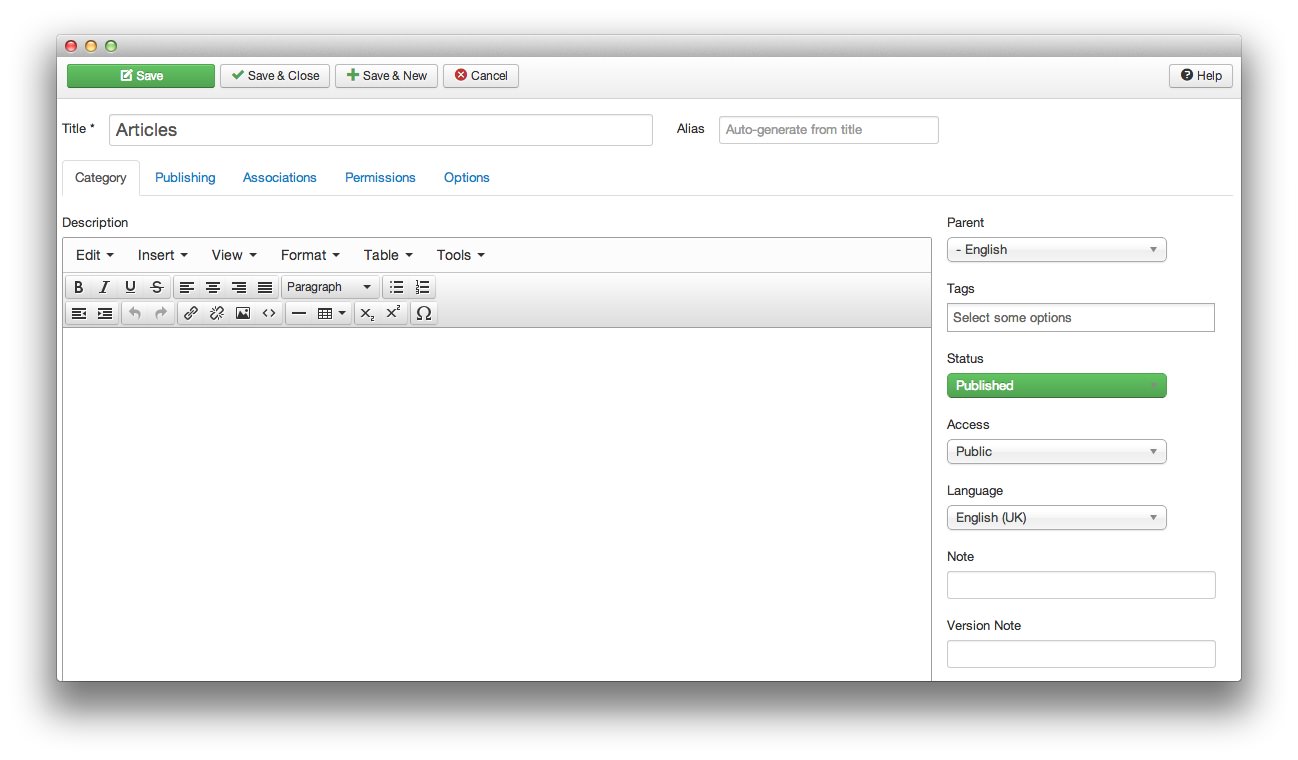Toggle italic text formatting
The height and width of the screenshot is (760, 1298).
(104, 287)
